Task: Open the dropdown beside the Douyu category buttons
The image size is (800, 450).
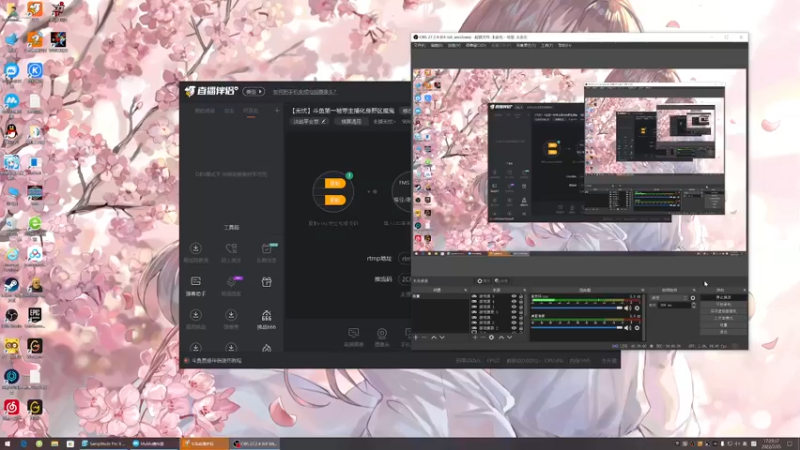Action: coord(384,121)
